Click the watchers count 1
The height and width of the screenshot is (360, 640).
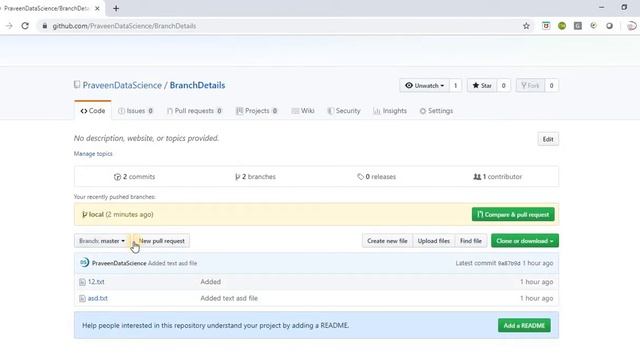456,86
